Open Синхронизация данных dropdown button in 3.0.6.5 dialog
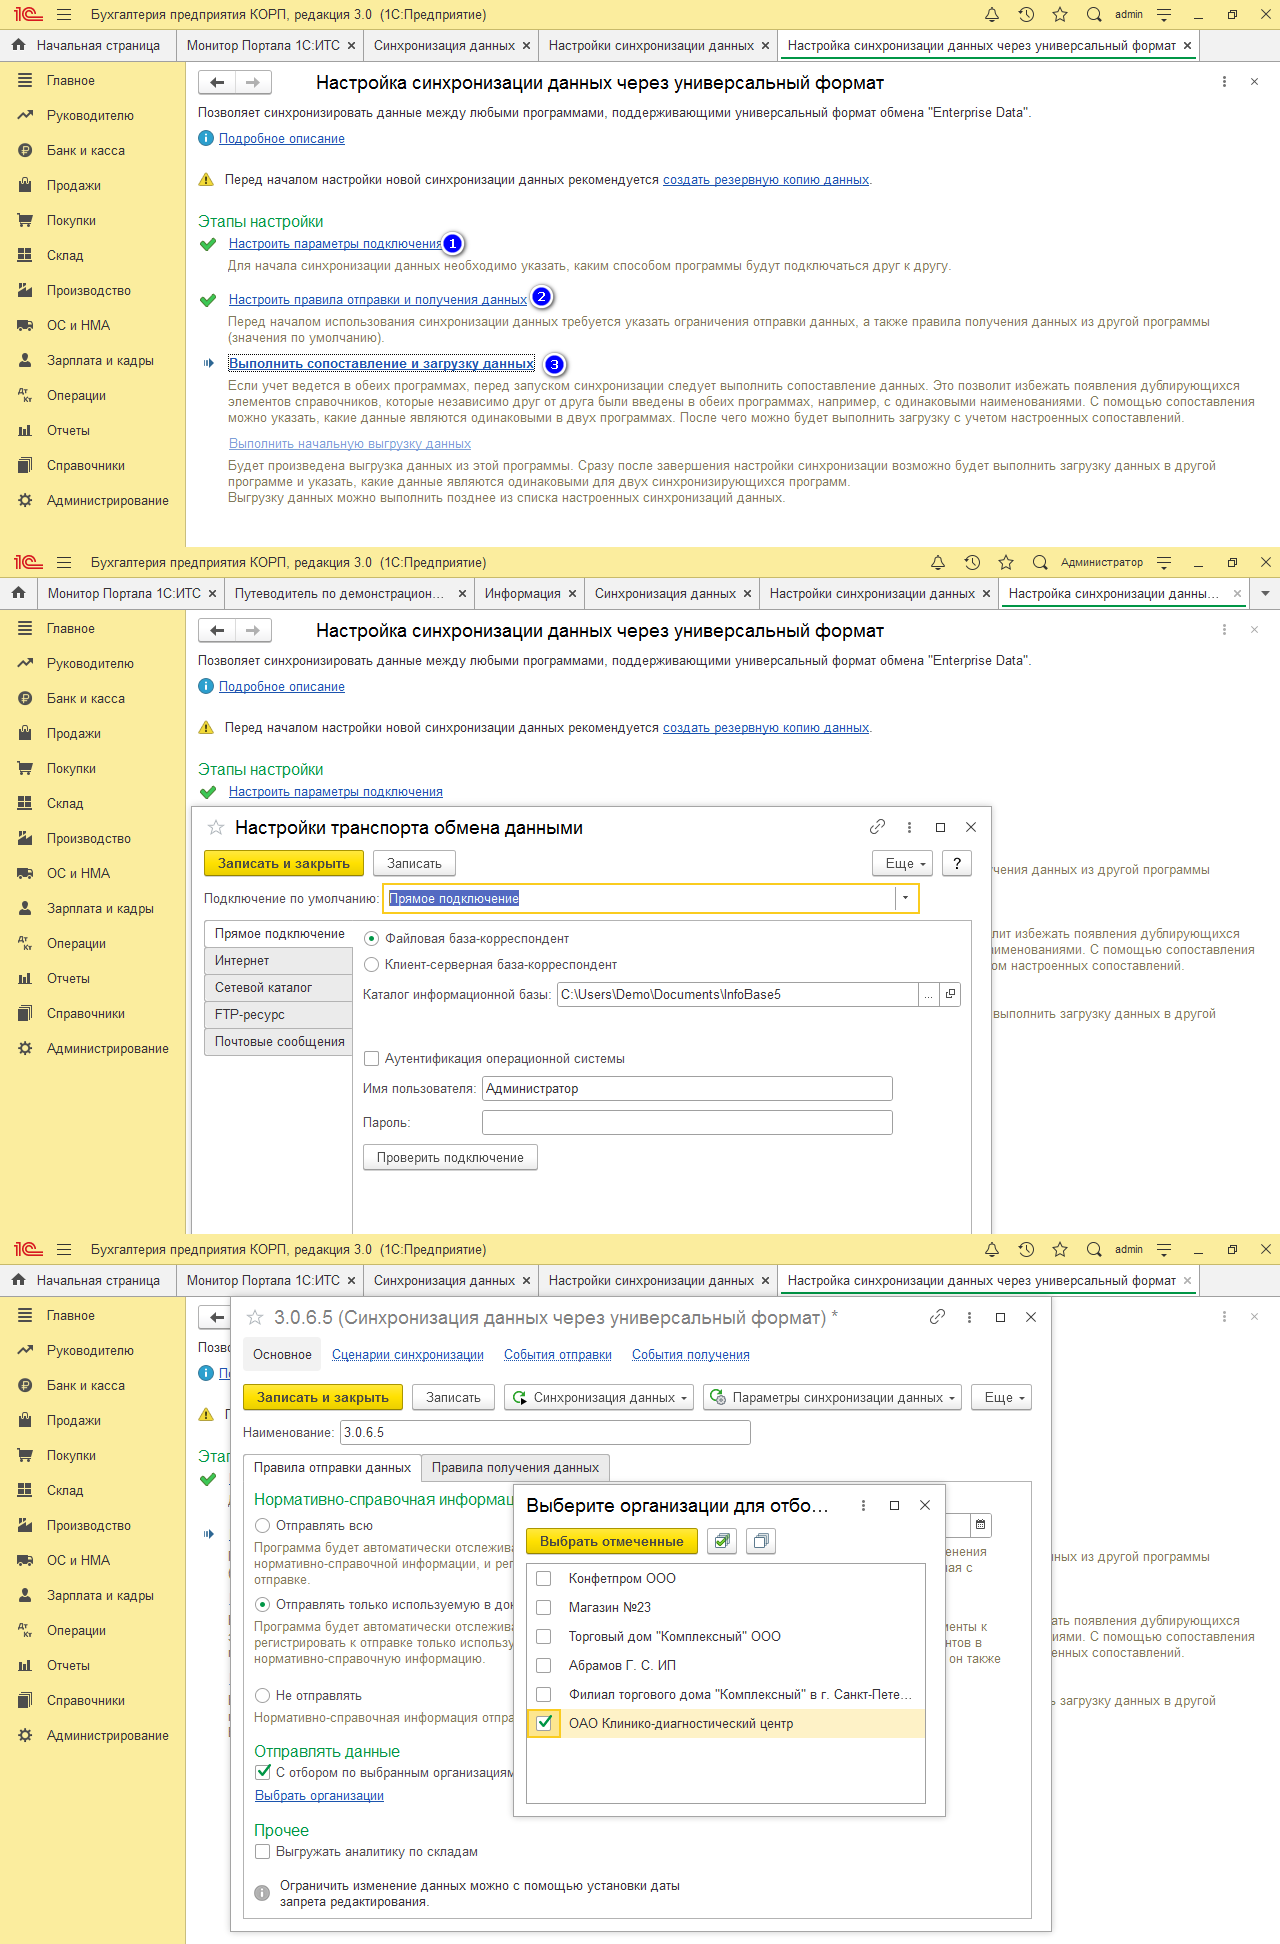The image size is (1280, 1944). click(x=600, y=1398)
